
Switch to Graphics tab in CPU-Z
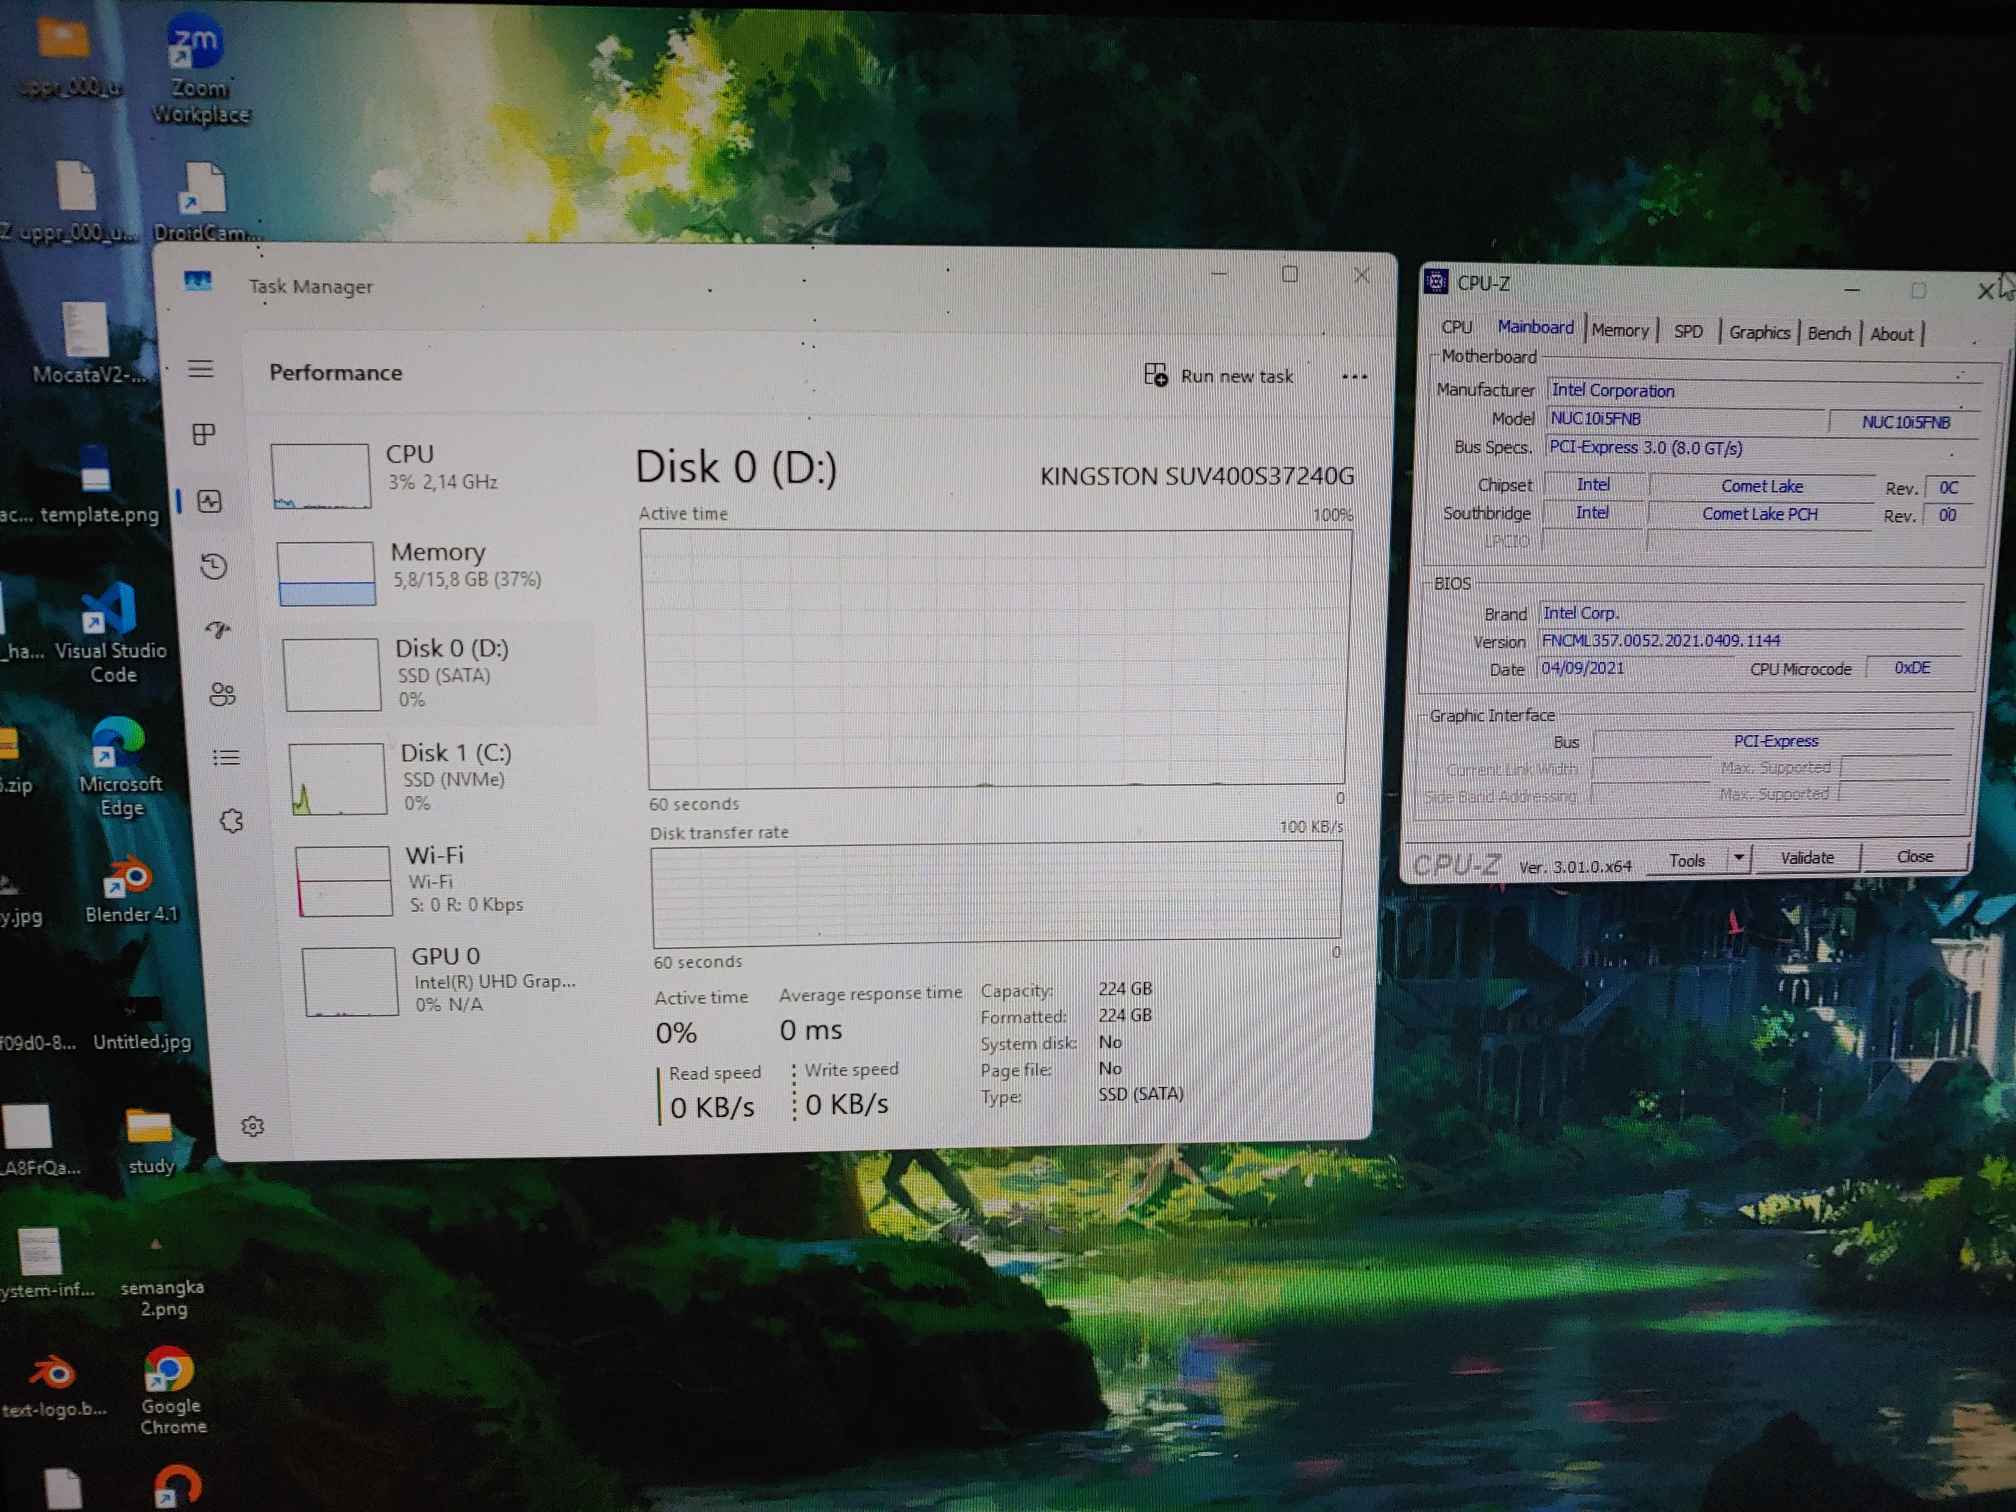[1759, 332]
